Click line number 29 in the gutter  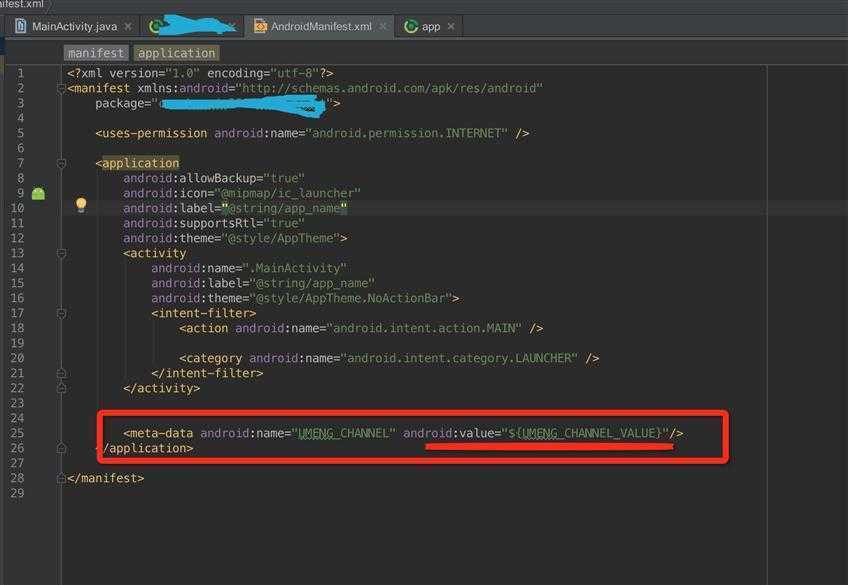tap(17, 493)
